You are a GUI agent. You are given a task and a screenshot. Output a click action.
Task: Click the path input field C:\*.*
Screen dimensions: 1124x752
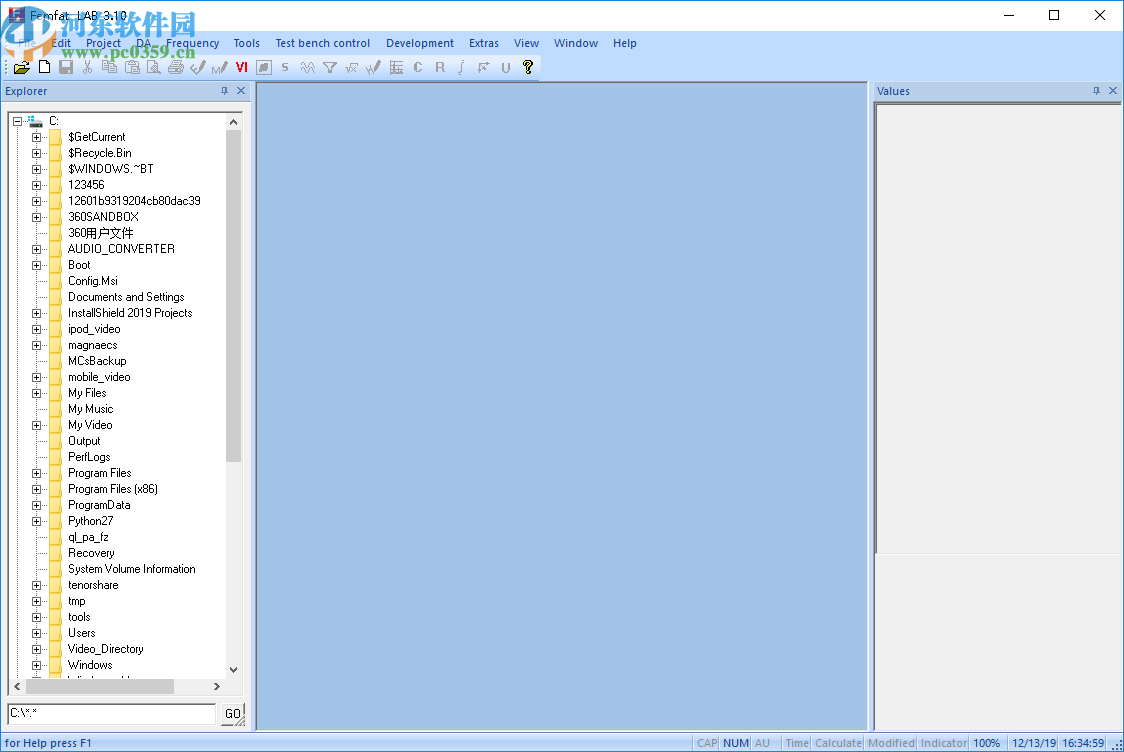click(x=112, y=713)
